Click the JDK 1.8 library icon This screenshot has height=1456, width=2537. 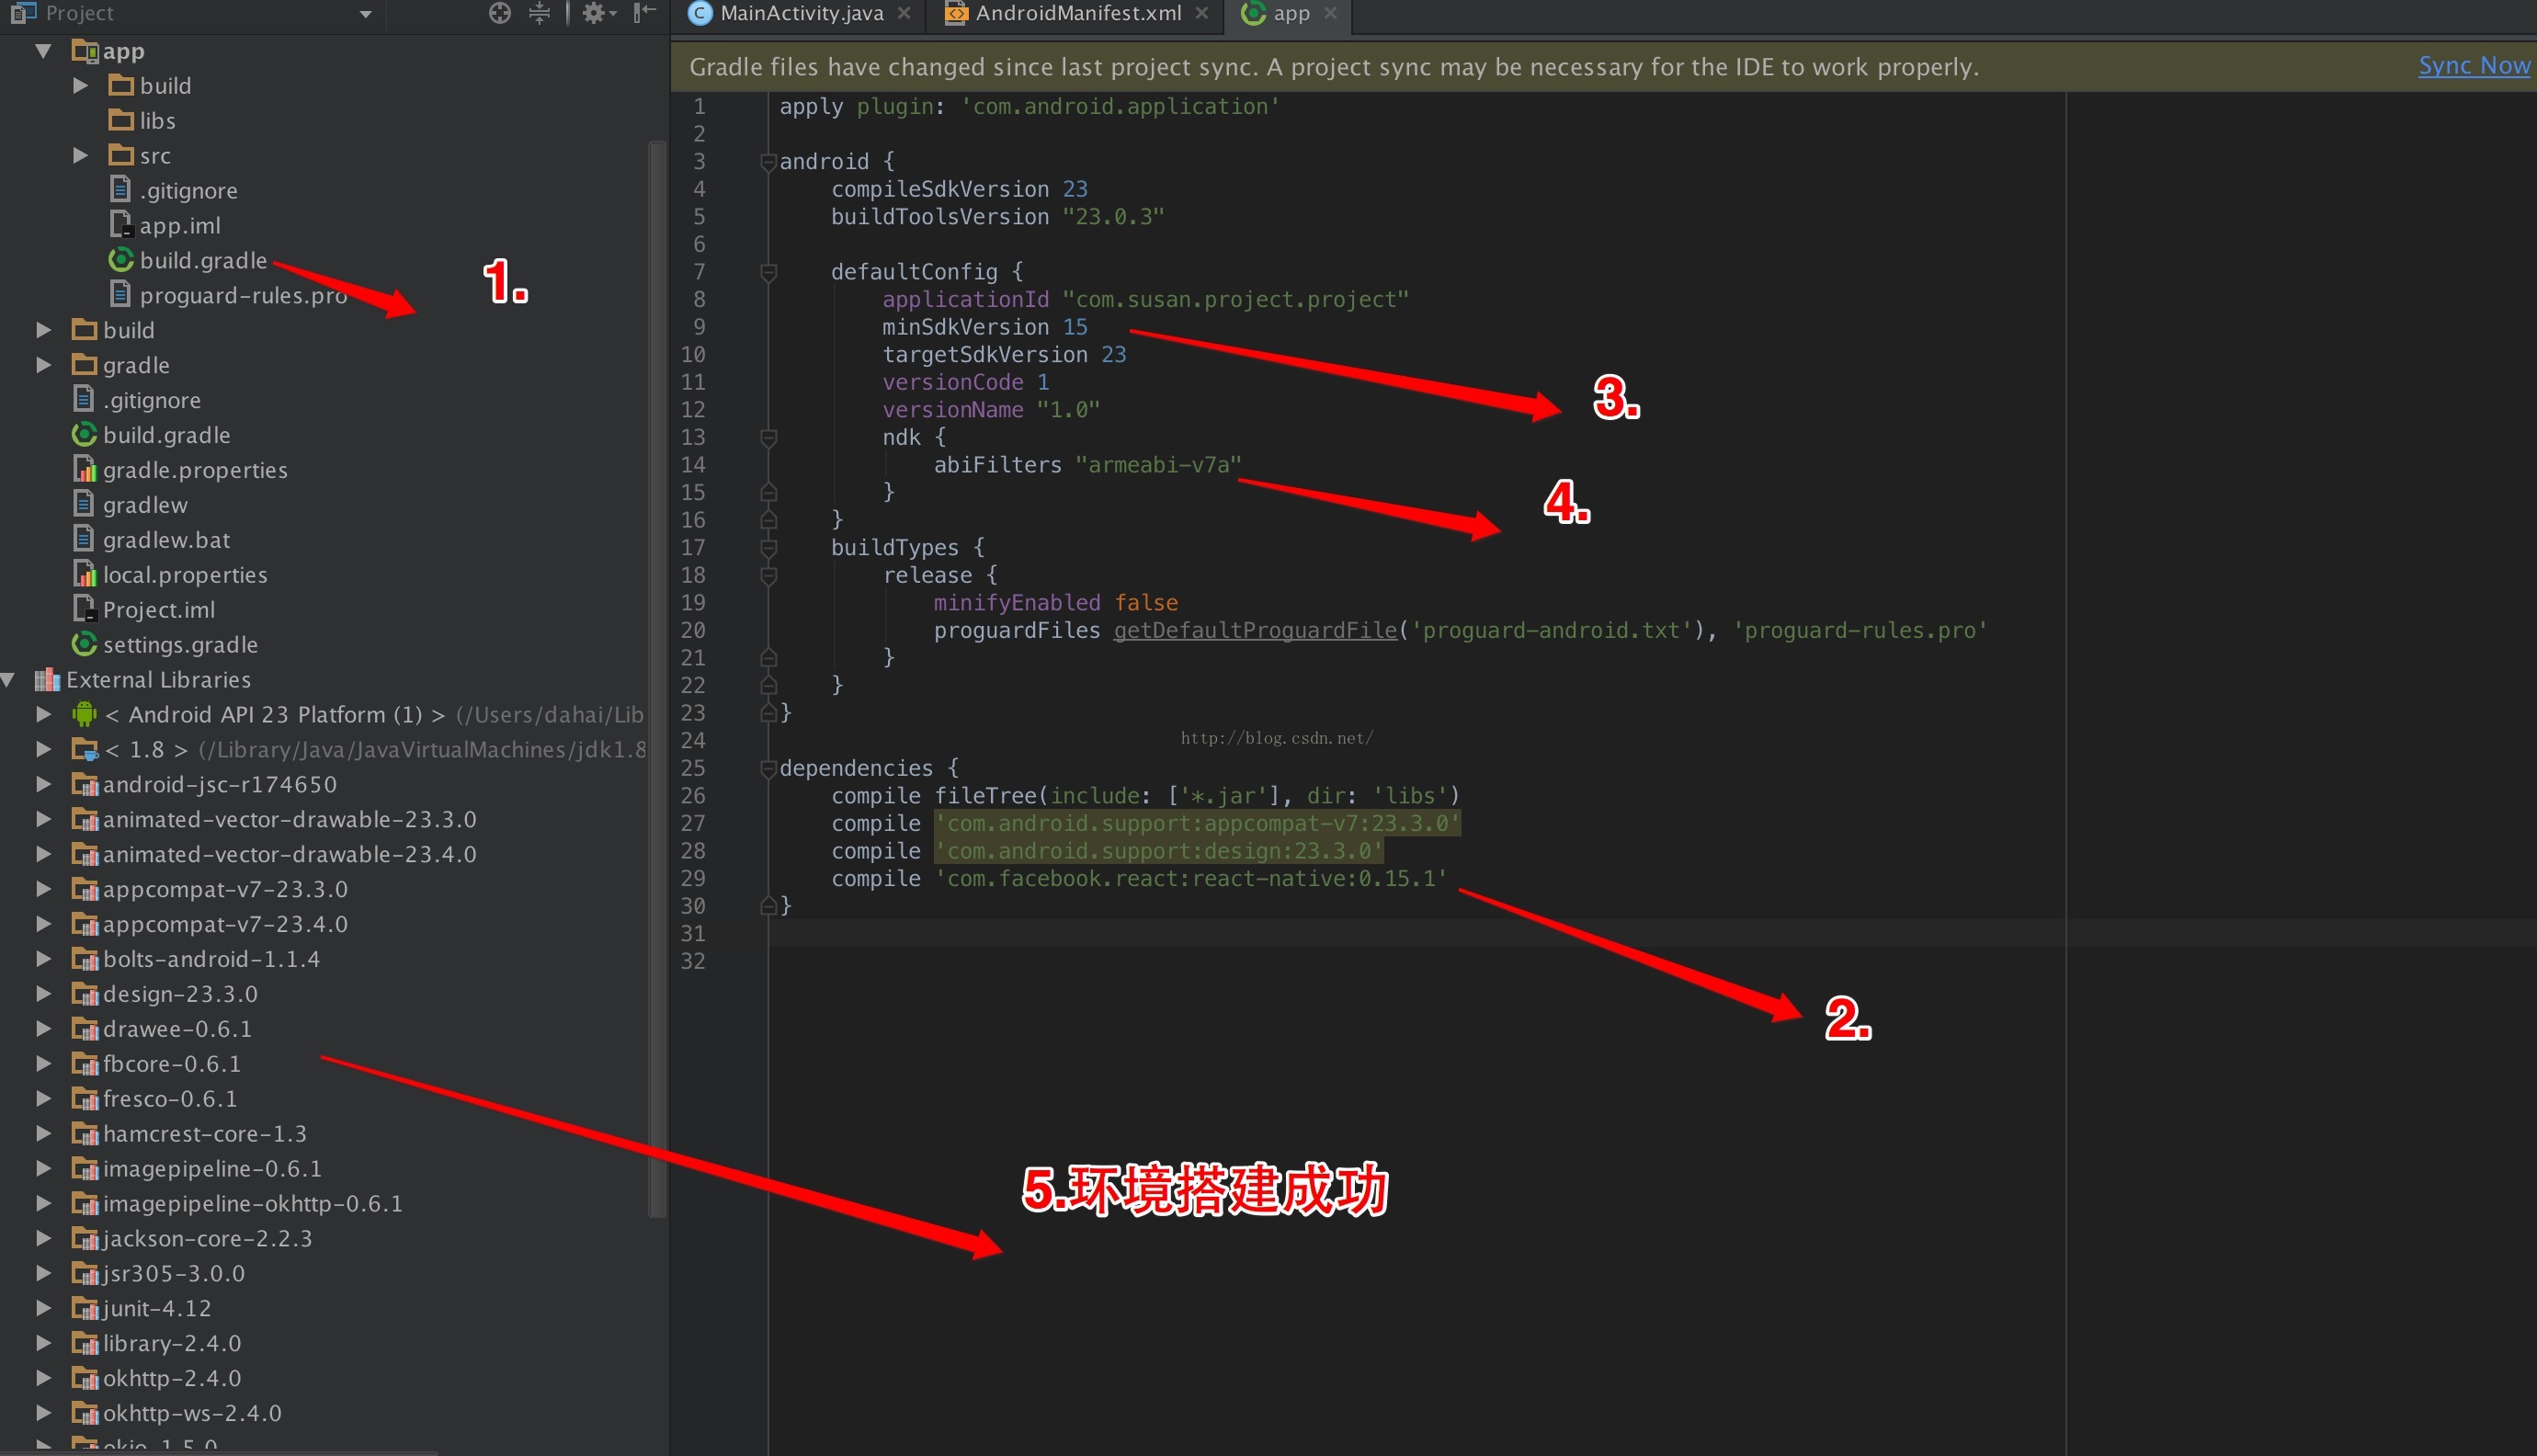85,750
